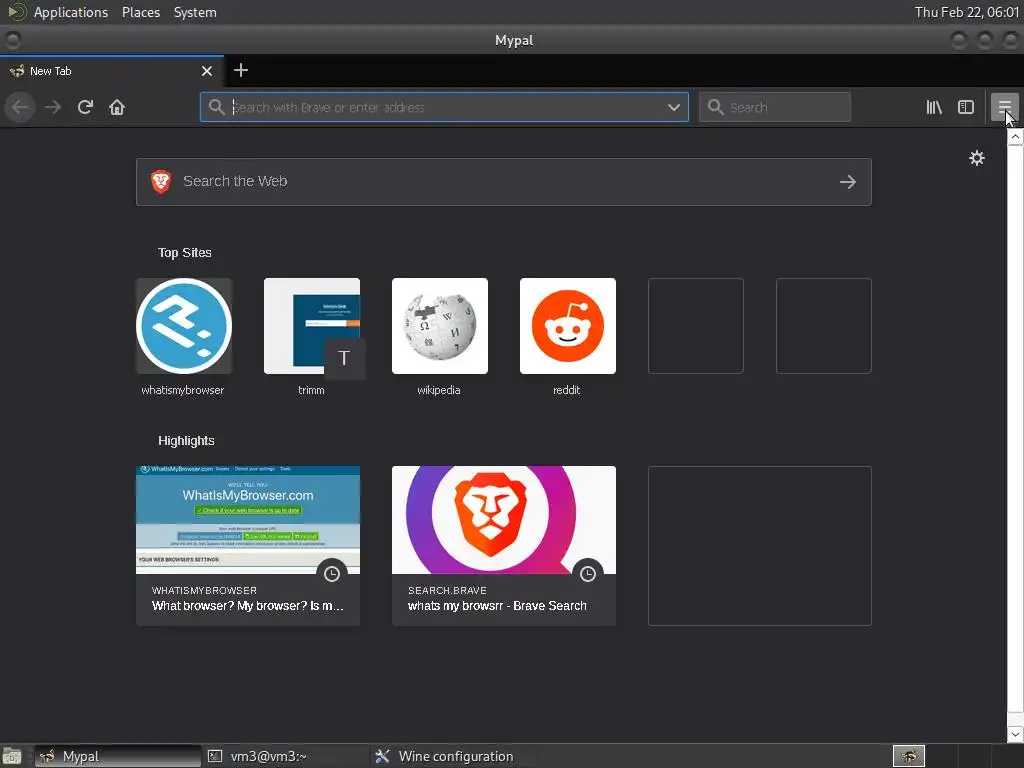
Task: Toggle the sidebar view icon
Action: [966, 107]
